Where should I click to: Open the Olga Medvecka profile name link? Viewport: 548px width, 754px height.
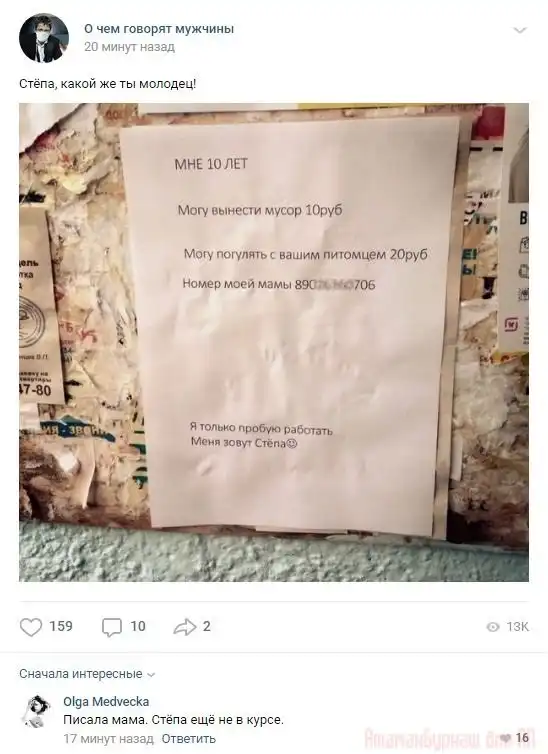pyautogui.click(x=106, y=702)
